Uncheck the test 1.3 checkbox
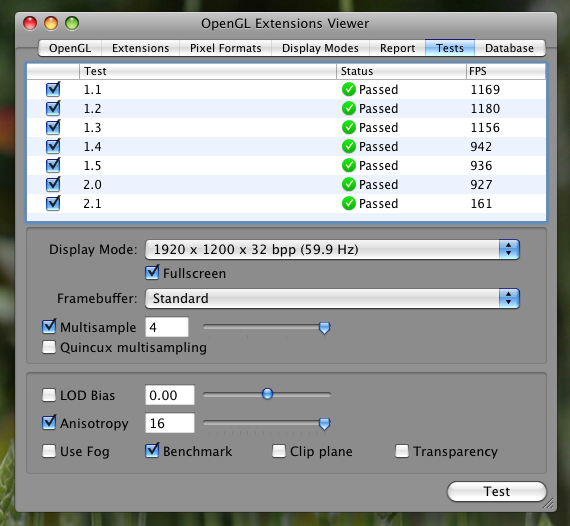The width and height of the screenshot is (570, 526). click(x=53, y=127)
